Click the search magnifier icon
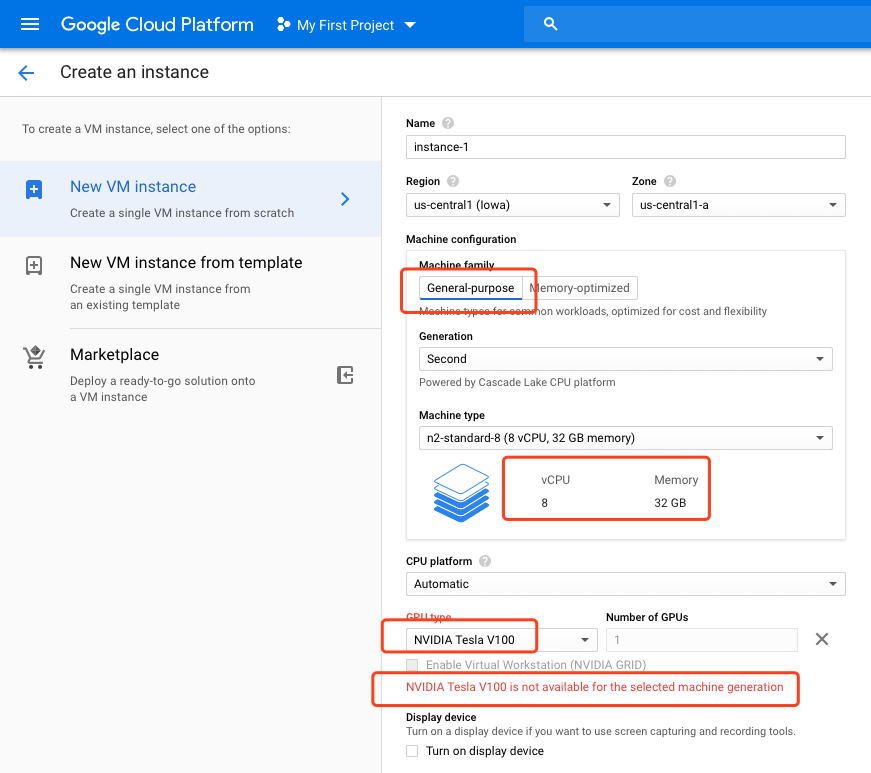This screenshot has height=773, width=871. (x=550, y=24)
